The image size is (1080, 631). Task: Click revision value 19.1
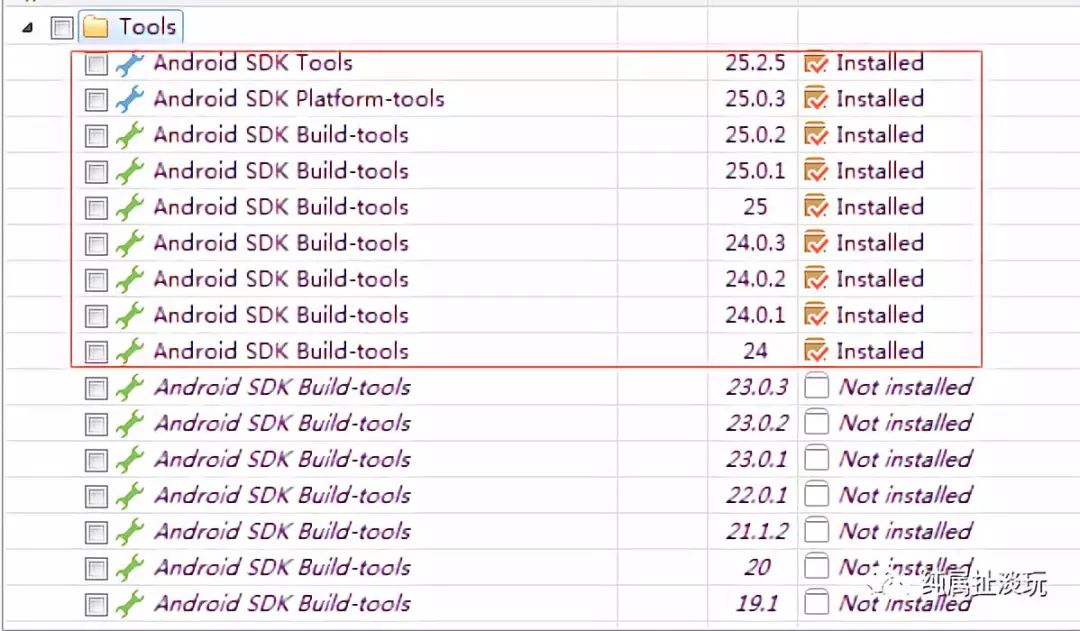click(757, 603)
